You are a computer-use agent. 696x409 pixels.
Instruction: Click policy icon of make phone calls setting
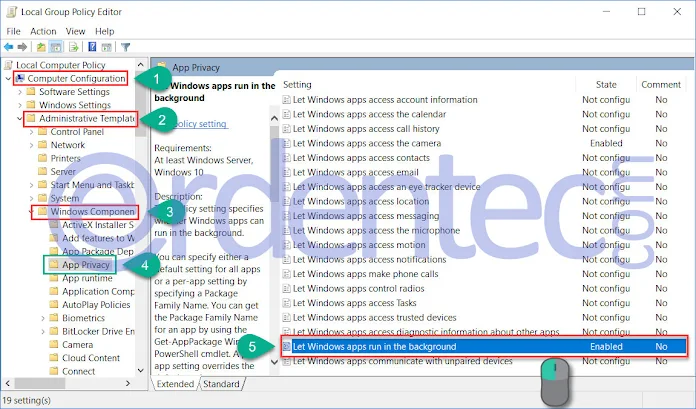287,274
